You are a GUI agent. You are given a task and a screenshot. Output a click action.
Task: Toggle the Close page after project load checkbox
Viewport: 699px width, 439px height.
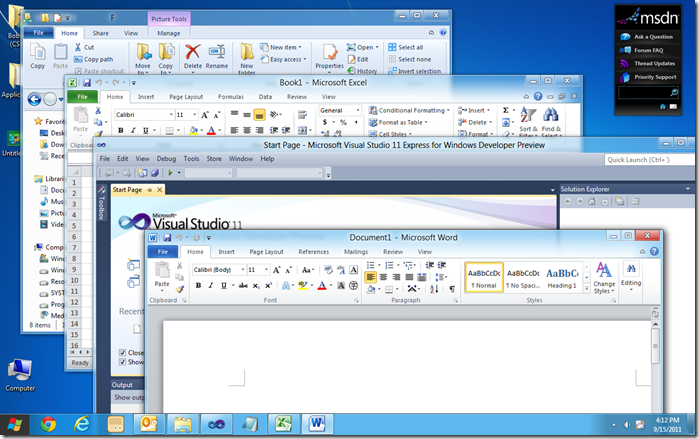123,353
